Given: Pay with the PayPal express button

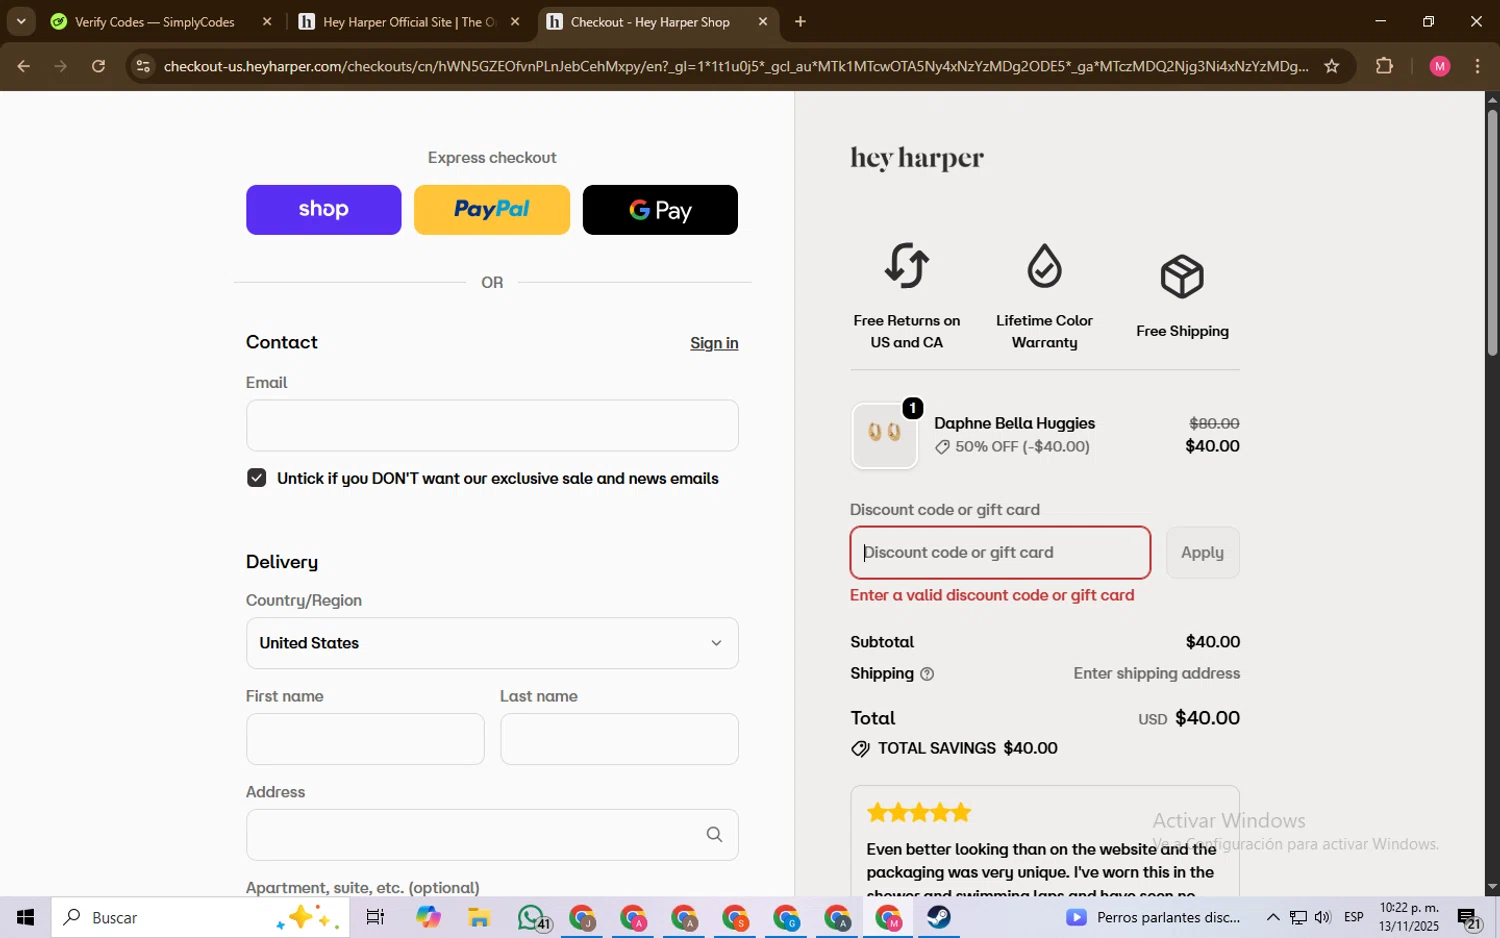Looking at the screenshot, I should pyautogui.click(x=491, y=210).
